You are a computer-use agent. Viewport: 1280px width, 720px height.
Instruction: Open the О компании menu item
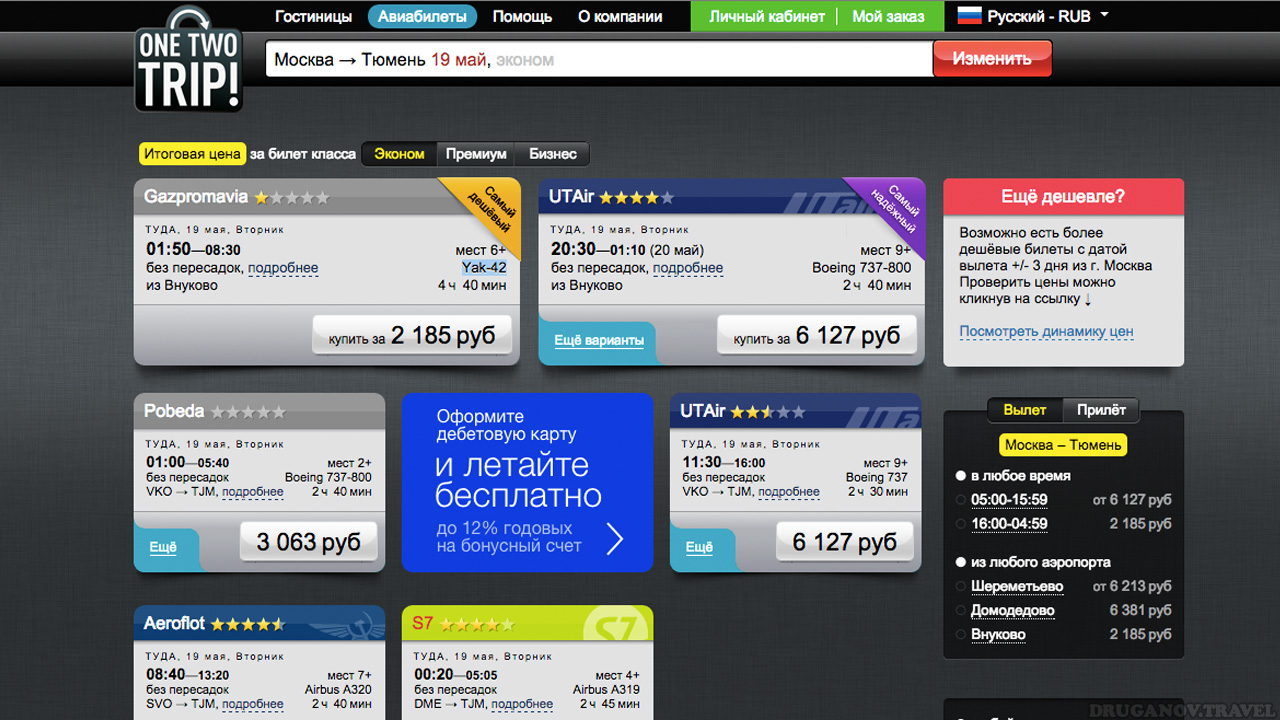(620, 16)
